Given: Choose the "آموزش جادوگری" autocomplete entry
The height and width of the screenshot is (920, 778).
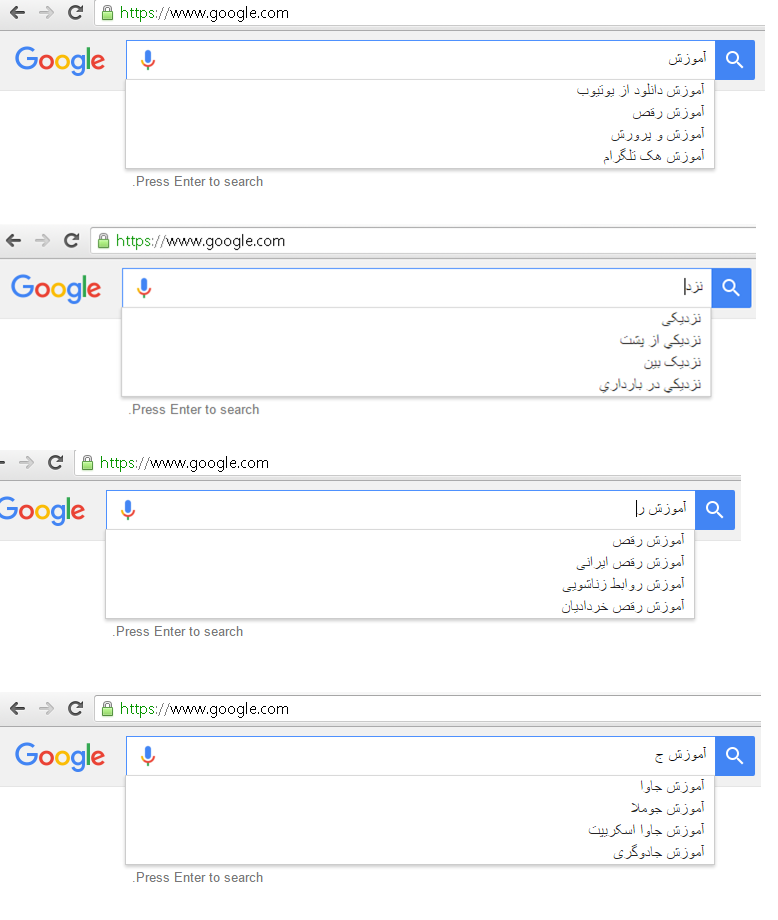Looking at the screenshot, I should tap(659, 852).
